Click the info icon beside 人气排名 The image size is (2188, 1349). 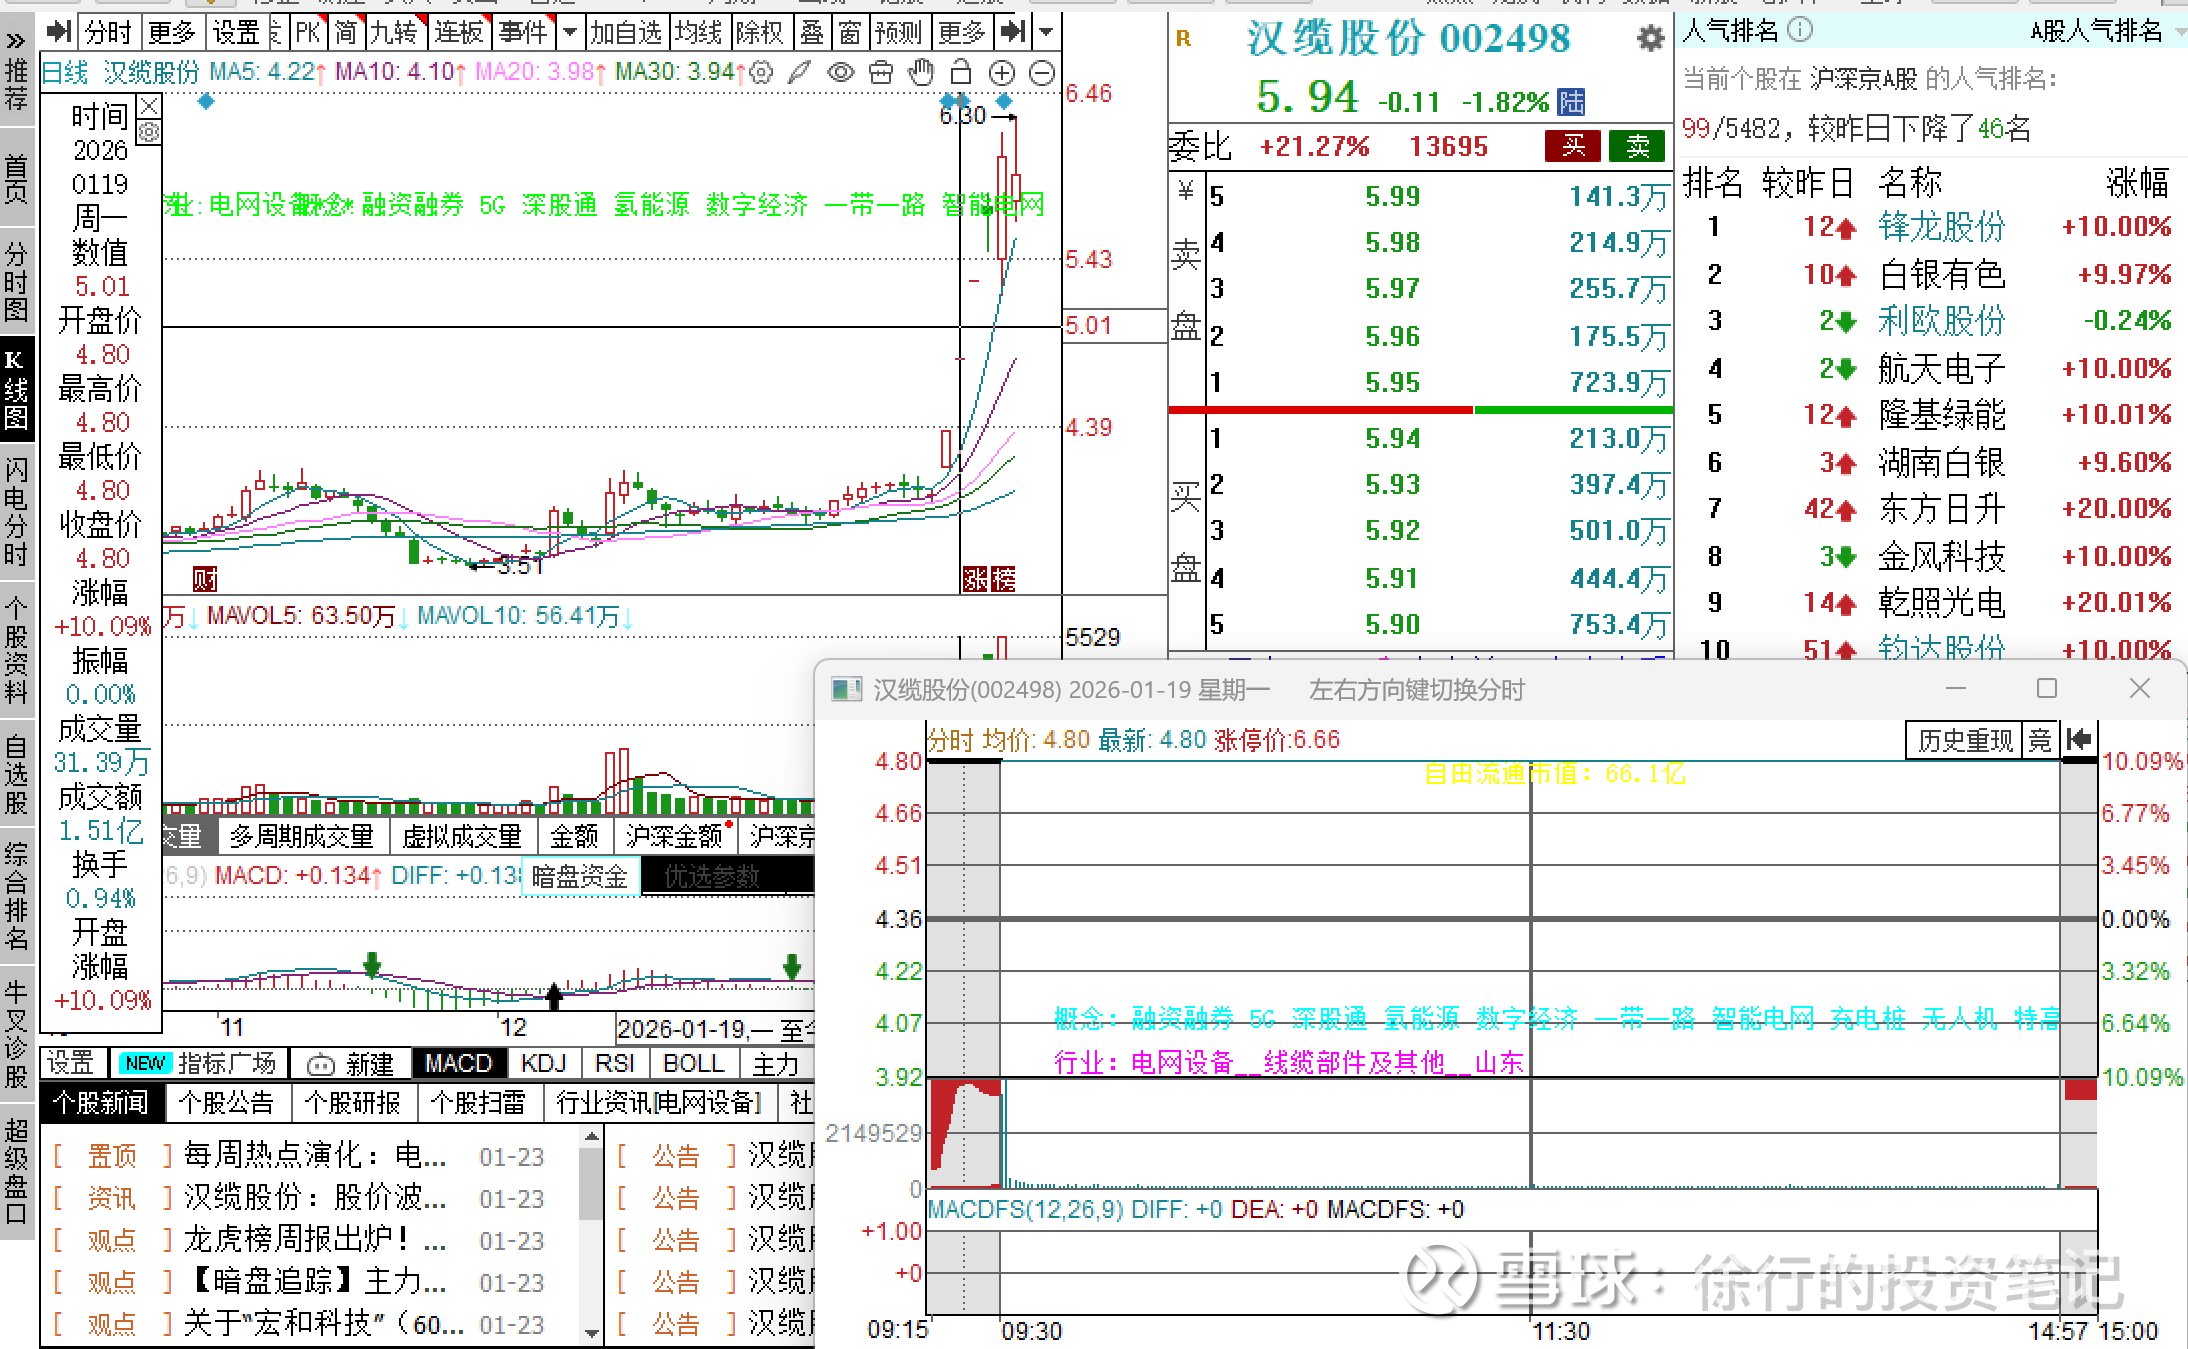point(1799,30)
